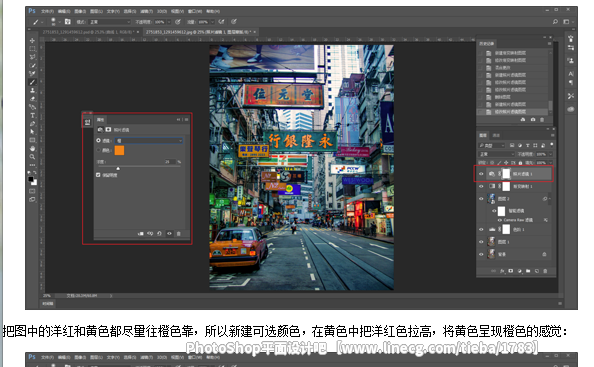This screenshot has width=594, height=367.
Task: Select the Eraser tool
Action: pyautogui.click(x=33, y=99)
